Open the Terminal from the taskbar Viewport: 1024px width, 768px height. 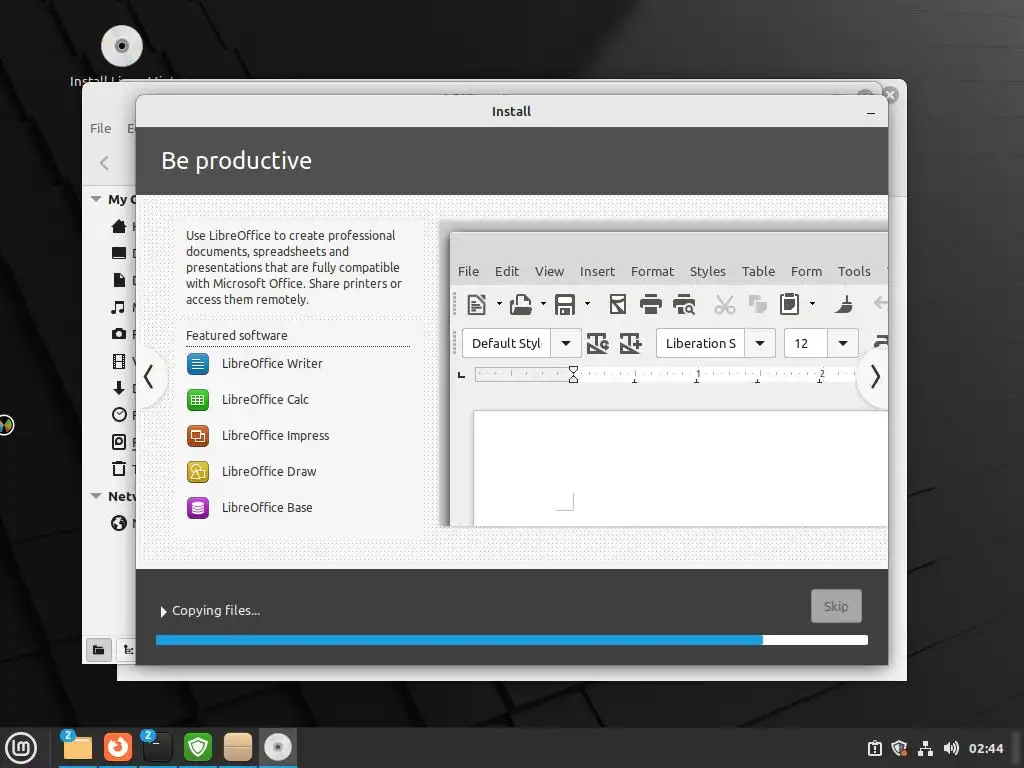click(157, 747)
